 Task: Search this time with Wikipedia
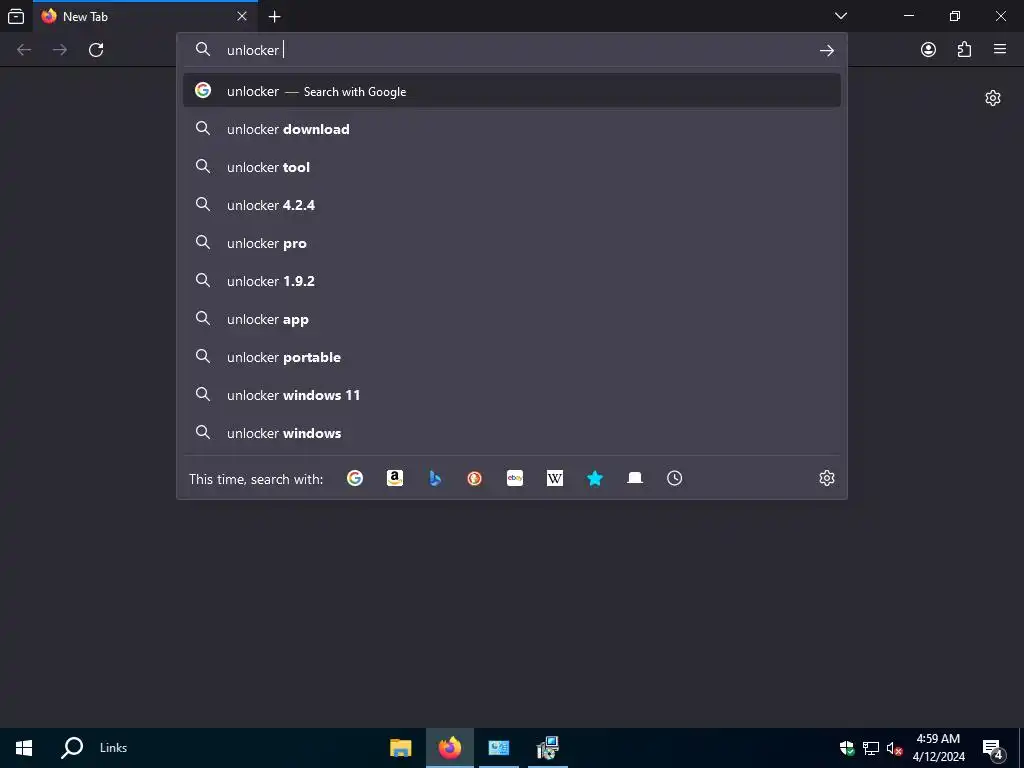coord(554,478)
